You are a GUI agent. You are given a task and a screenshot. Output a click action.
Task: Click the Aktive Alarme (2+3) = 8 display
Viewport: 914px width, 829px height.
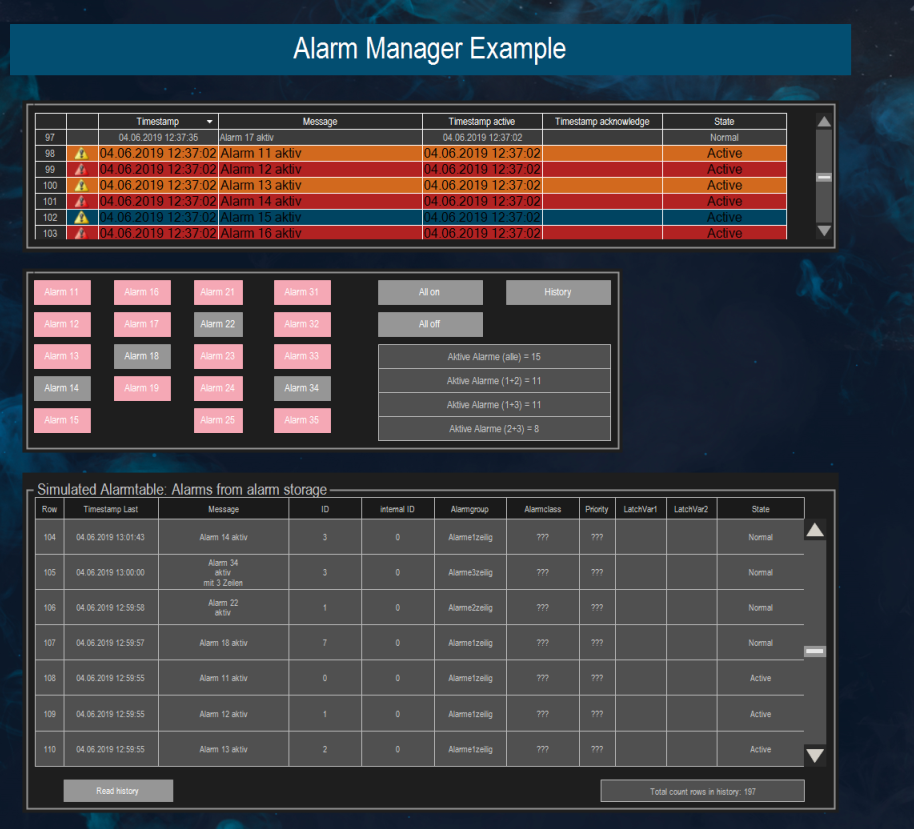click(494, 428)
